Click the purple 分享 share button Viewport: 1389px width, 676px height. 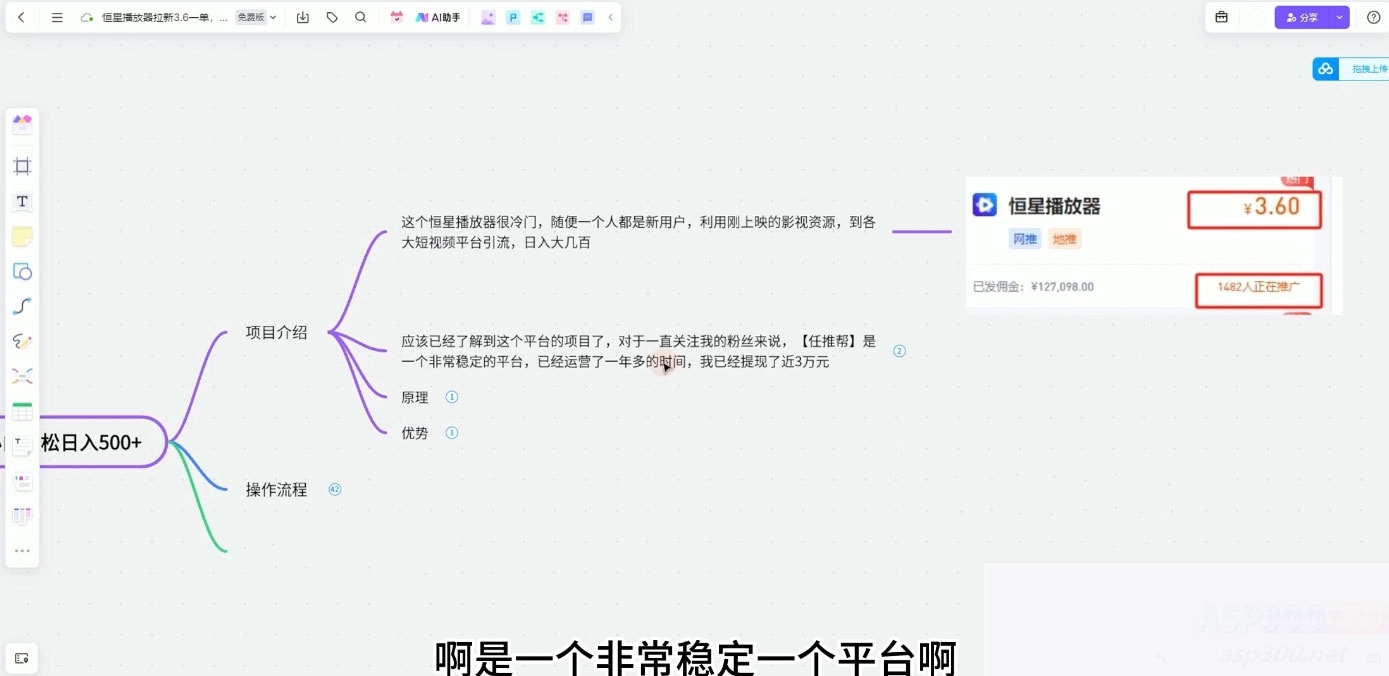(x=1305, y=17)
